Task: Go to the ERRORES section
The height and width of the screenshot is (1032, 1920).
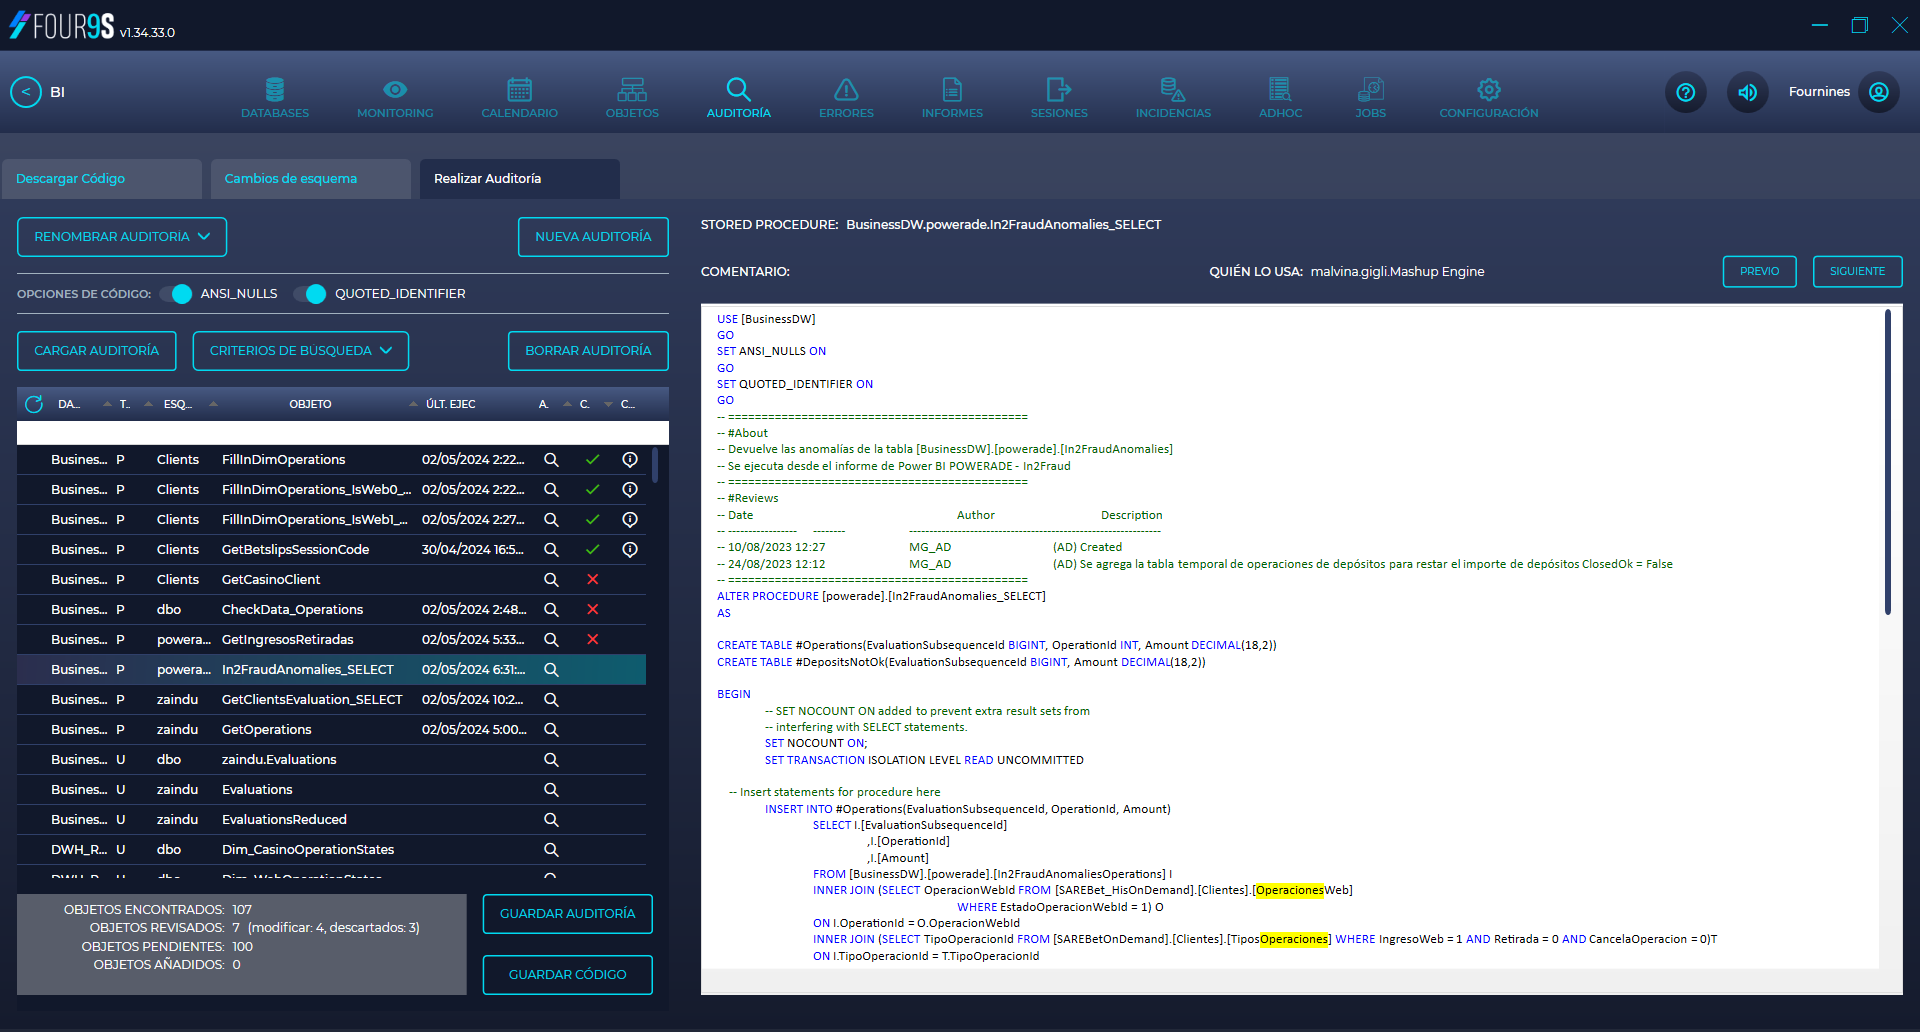Action: coord(846,95)
